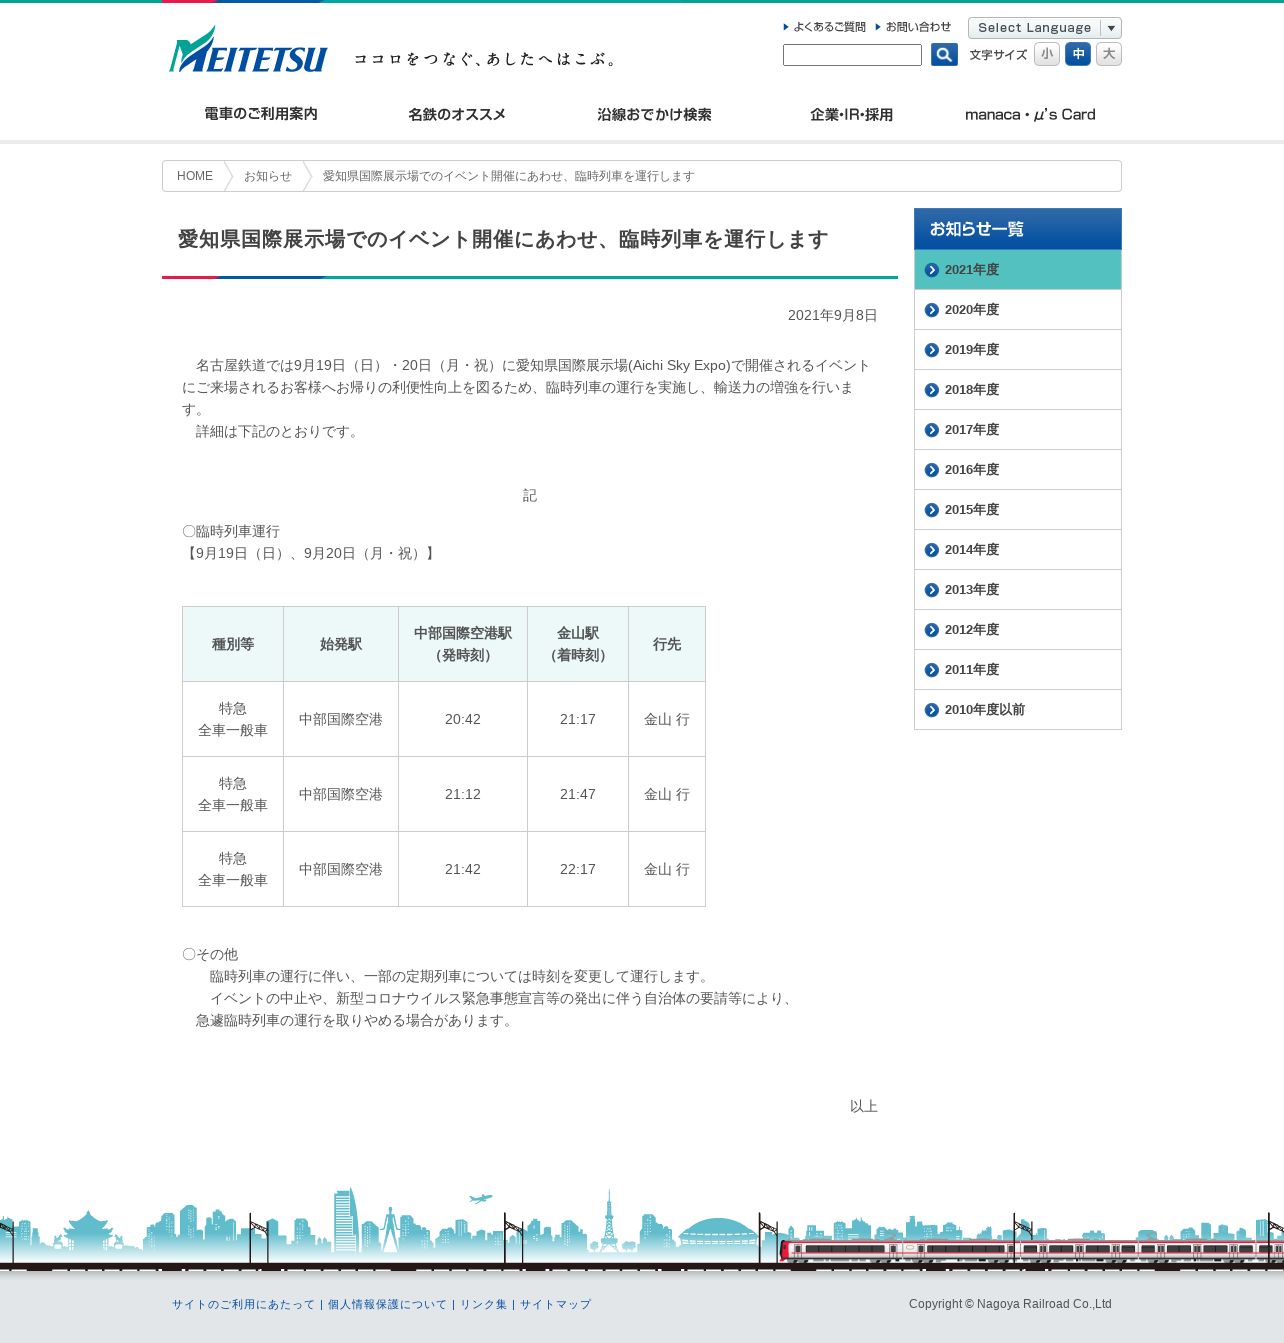1284x1343 pixels.
Task: Click arrival time 22:17 cell
Action: click(x=578, y=869)
